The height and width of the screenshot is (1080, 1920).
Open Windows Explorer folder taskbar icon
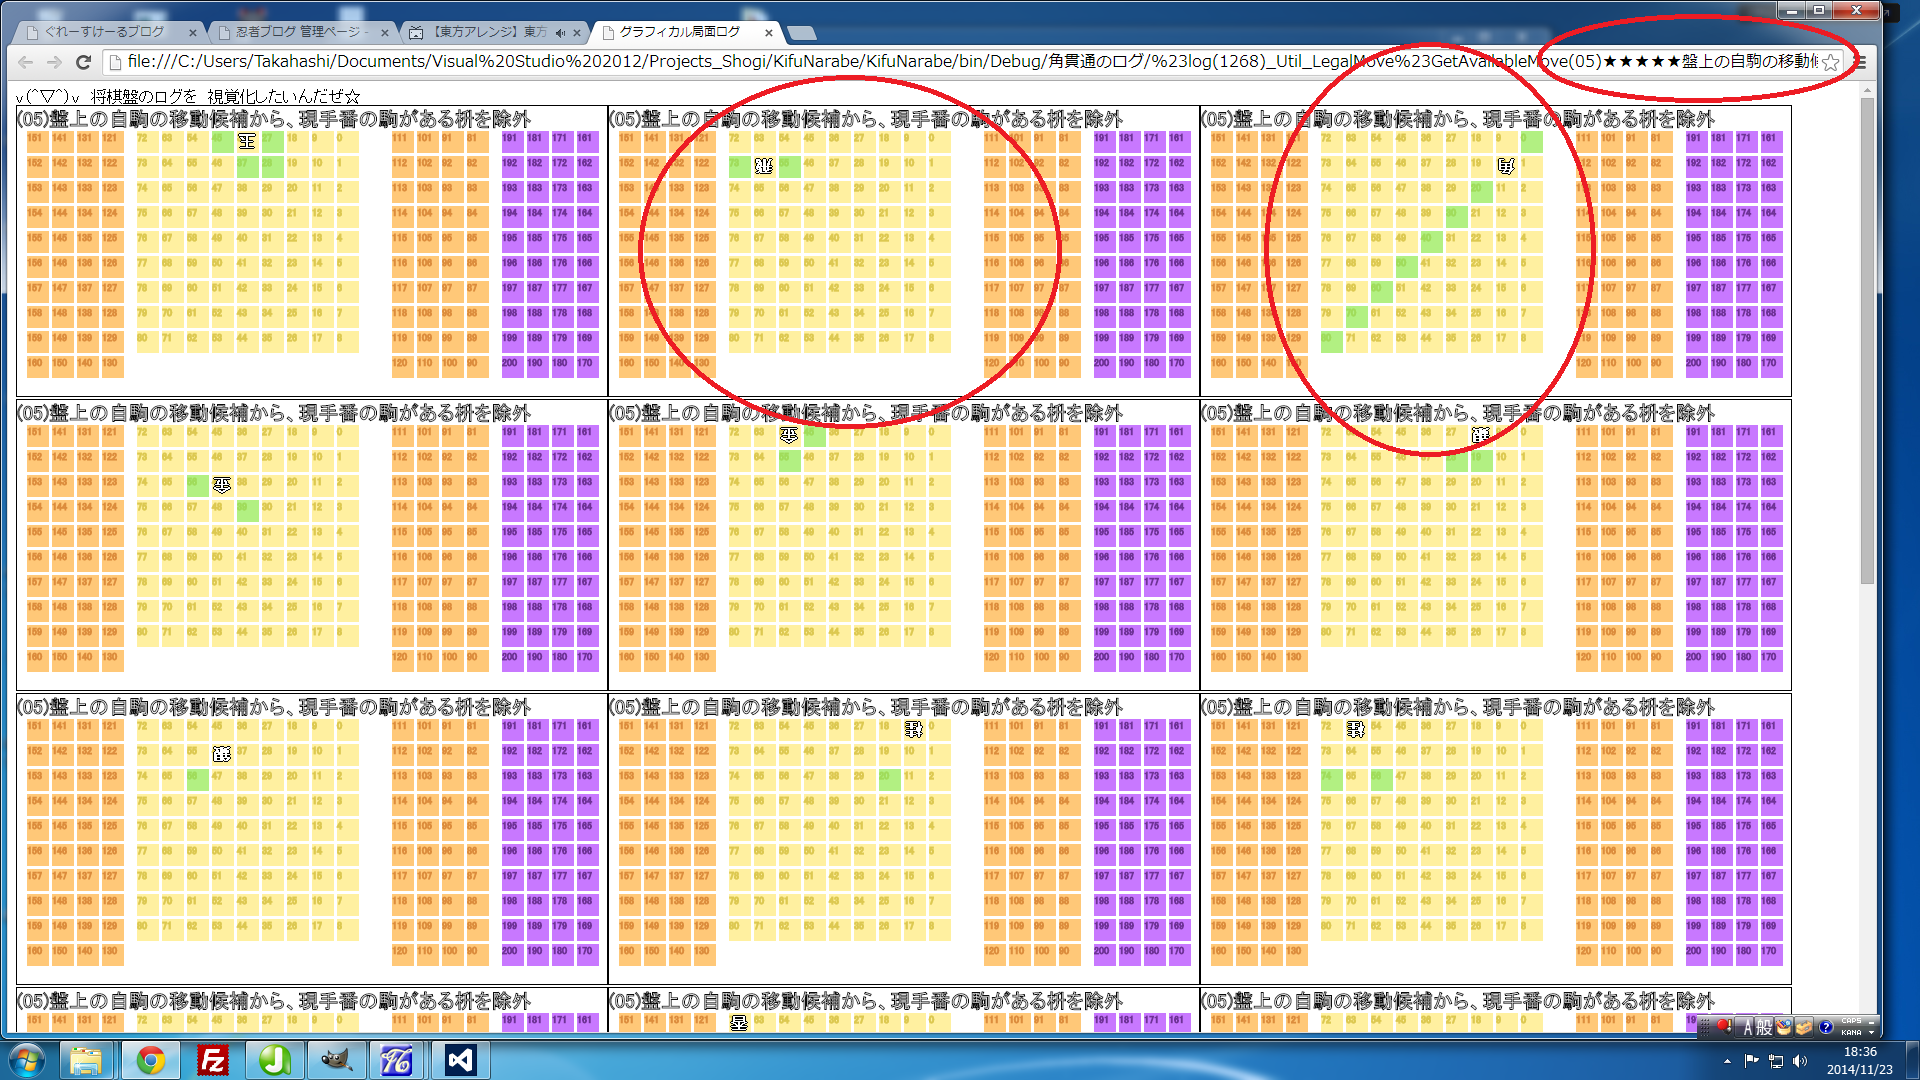tap(87, 1060)
